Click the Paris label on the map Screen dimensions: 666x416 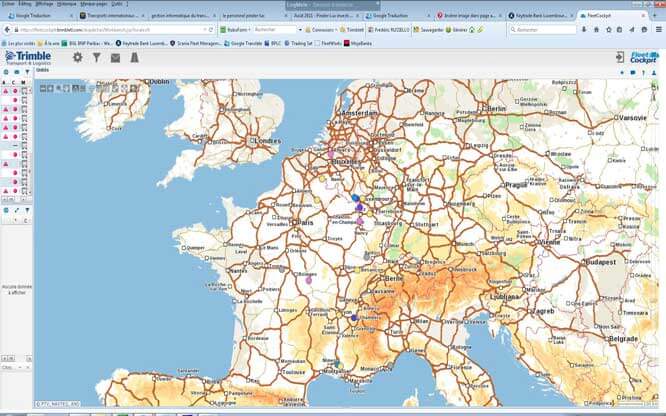[x=305, y=222]
